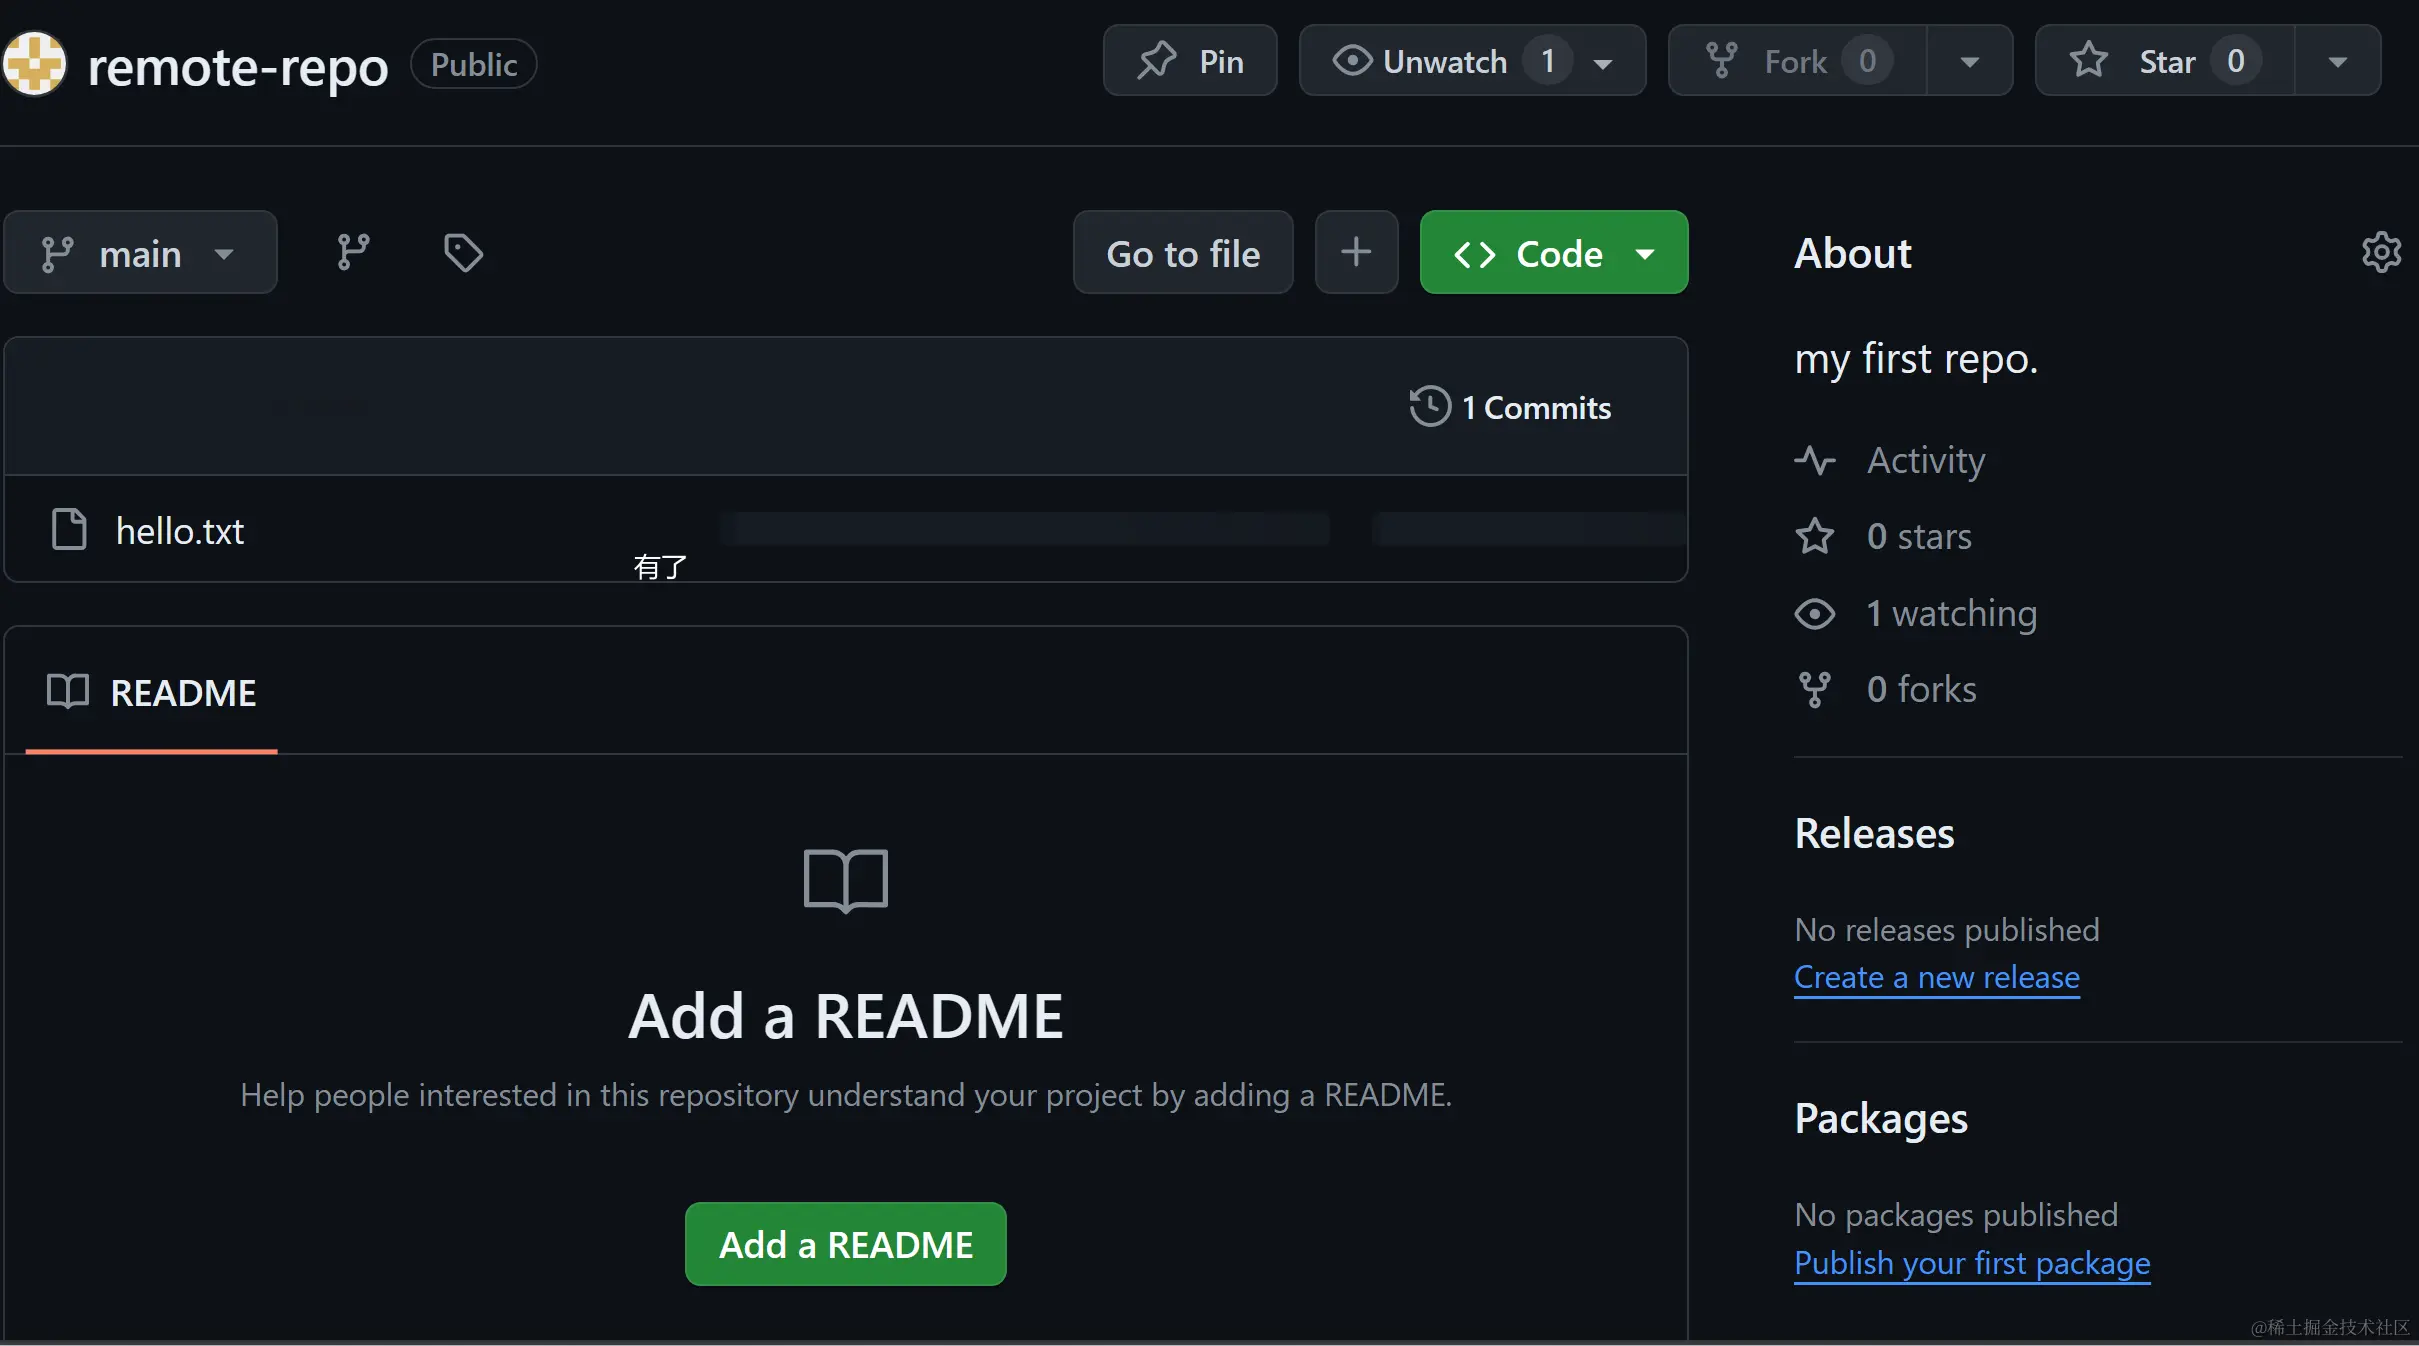The height and width of the screenshot is (1346, 2419).
Task: Click the repository owner avatar
Action: point(34,64)
